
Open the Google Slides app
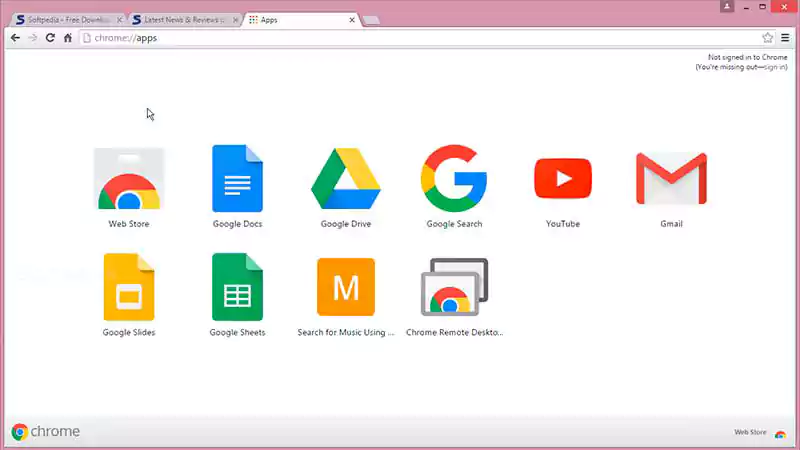click(x=129, y=287)
